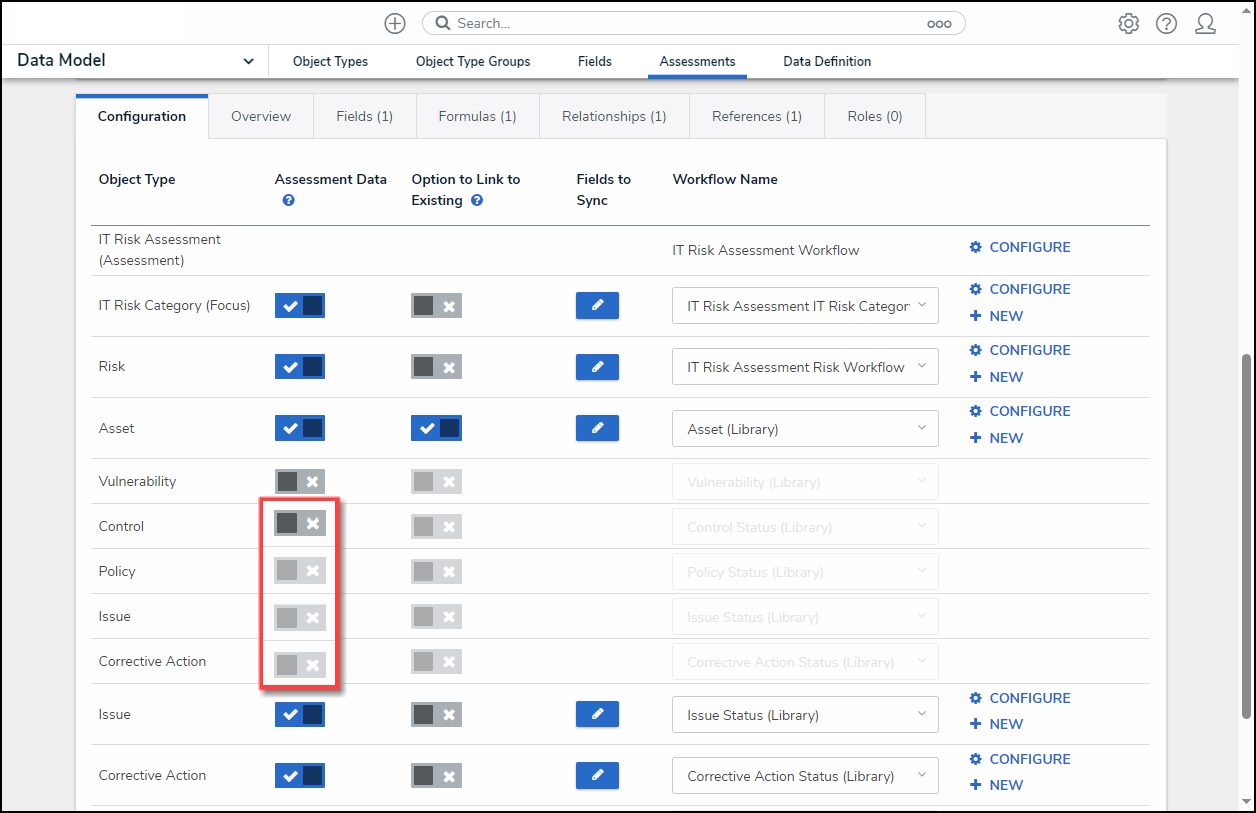
Task: Open the settings gear icon
Action: [x=1128, y=24]
